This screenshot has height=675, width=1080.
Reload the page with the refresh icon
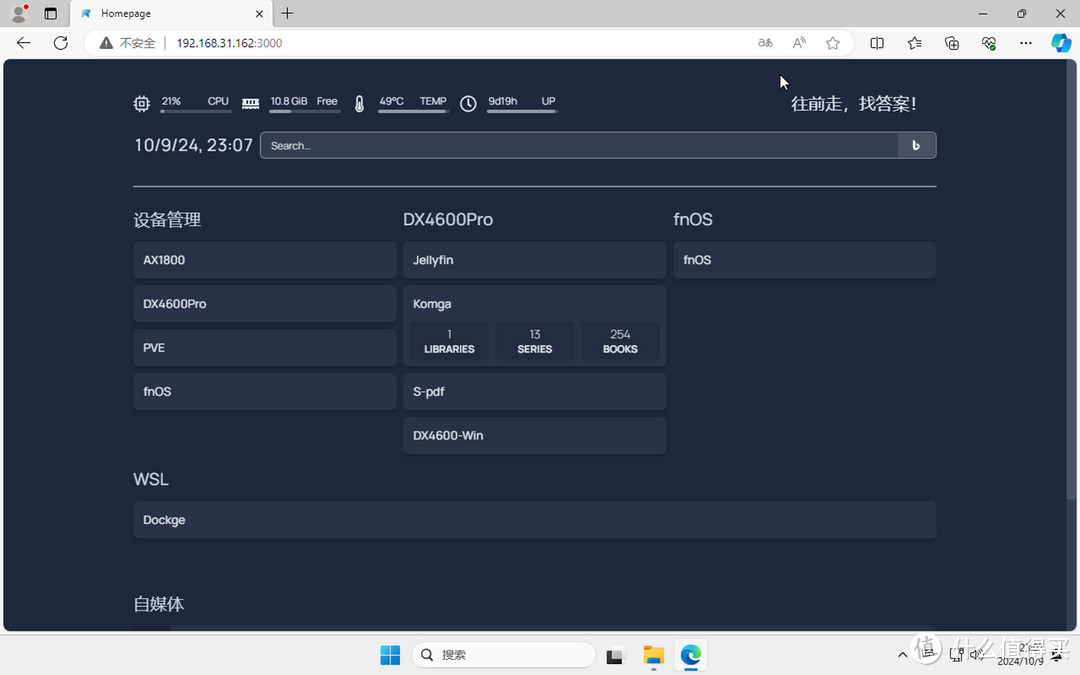(60, 43)
